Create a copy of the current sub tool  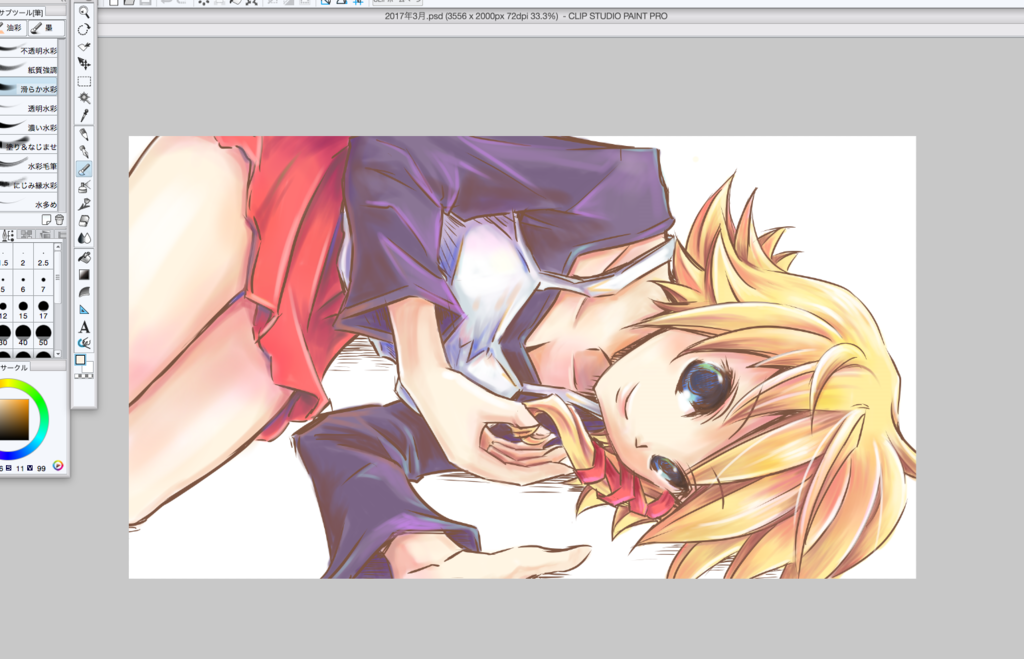[46, 220]
